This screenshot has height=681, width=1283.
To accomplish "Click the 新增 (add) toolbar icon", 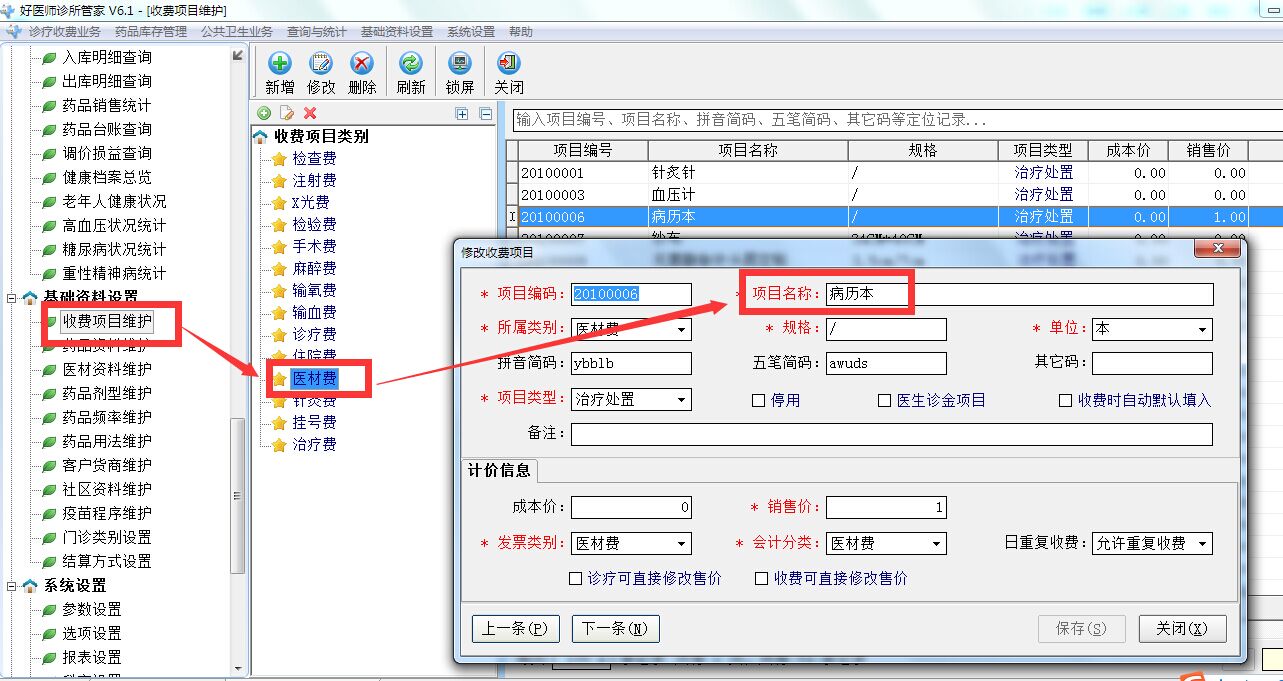I will (280, 64).
